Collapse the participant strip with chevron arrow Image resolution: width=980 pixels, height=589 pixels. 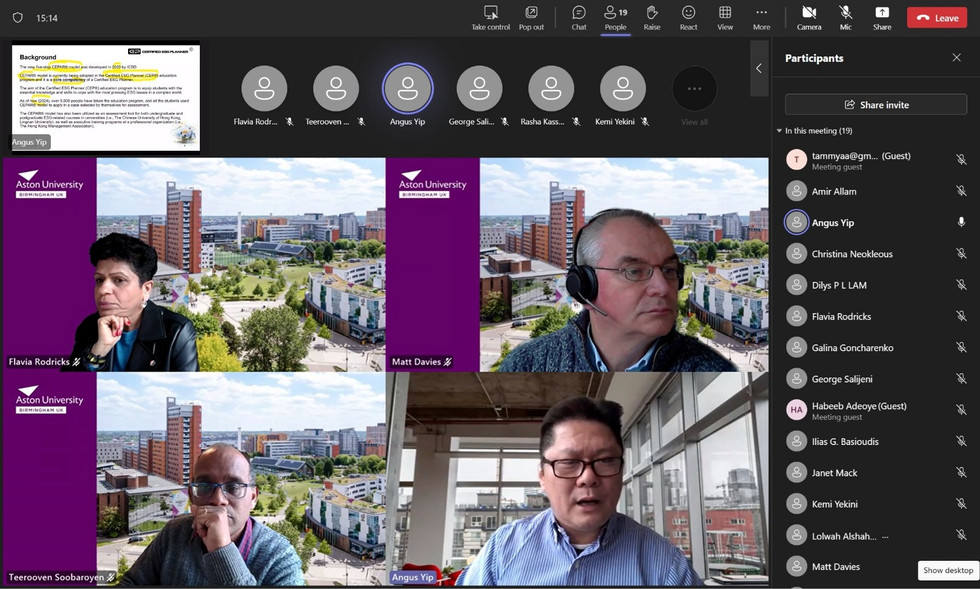coord(759,68)
